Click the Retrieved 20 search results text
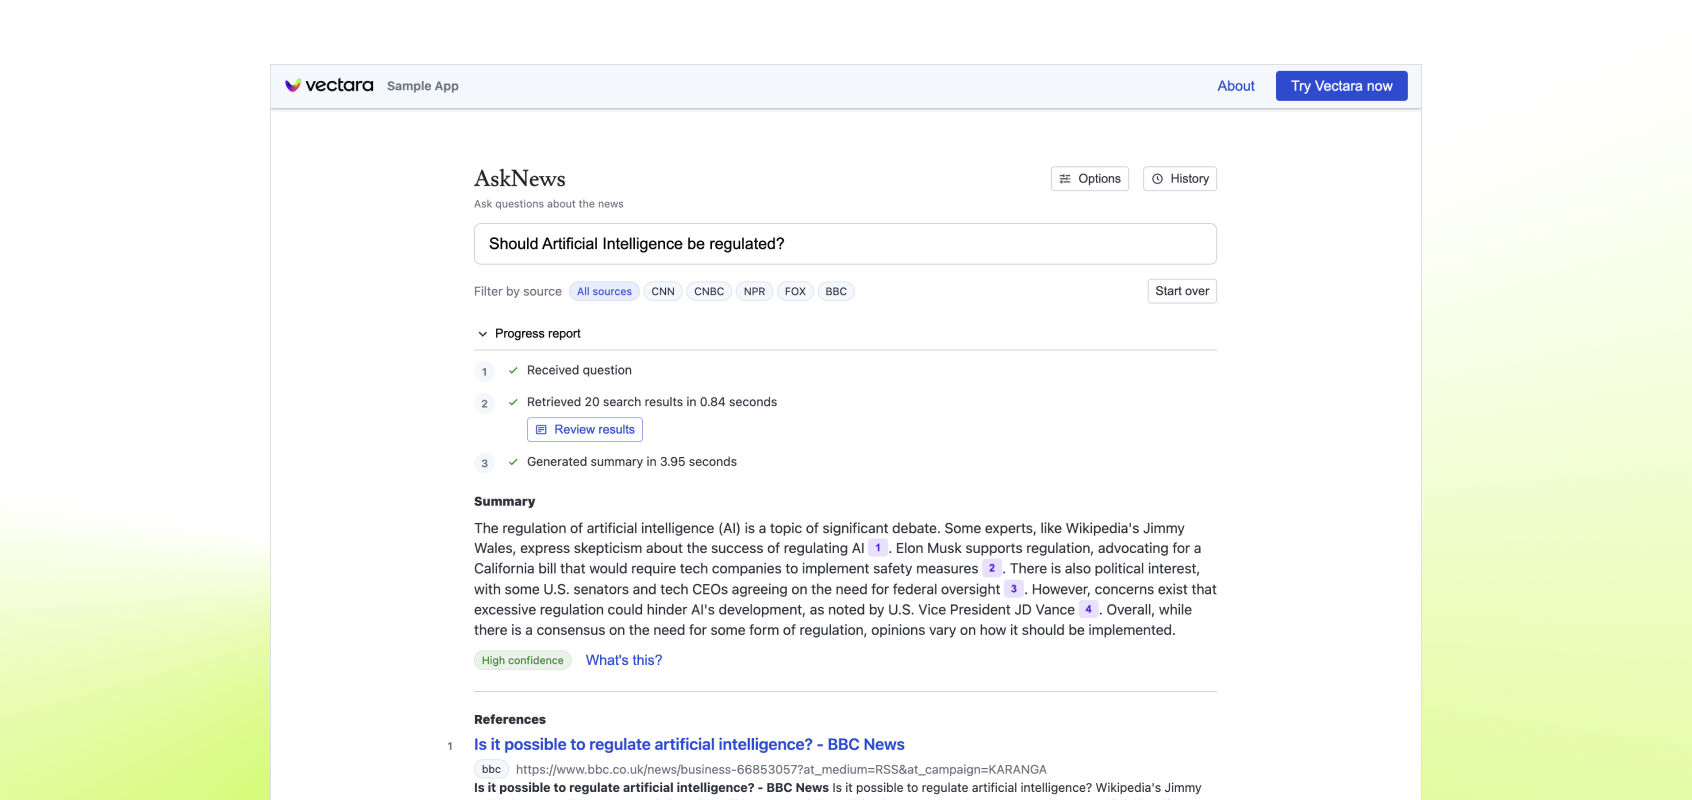The height and width of the screenshot is (800, 1692). (x=652, y=402)
